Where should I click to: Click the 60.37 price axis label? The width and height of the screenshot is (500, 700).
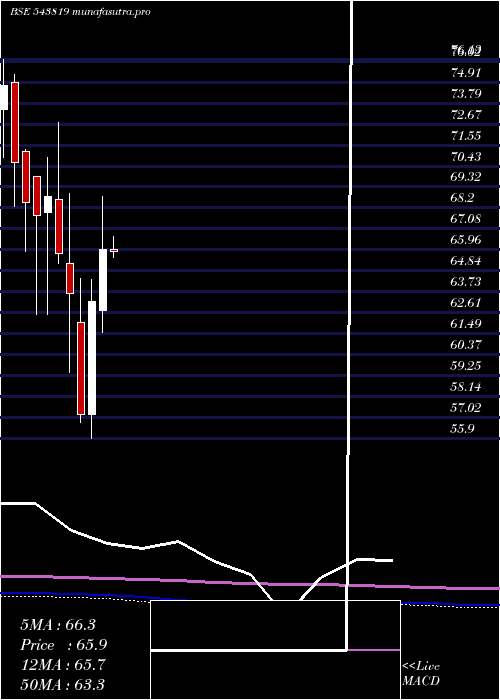466,344
